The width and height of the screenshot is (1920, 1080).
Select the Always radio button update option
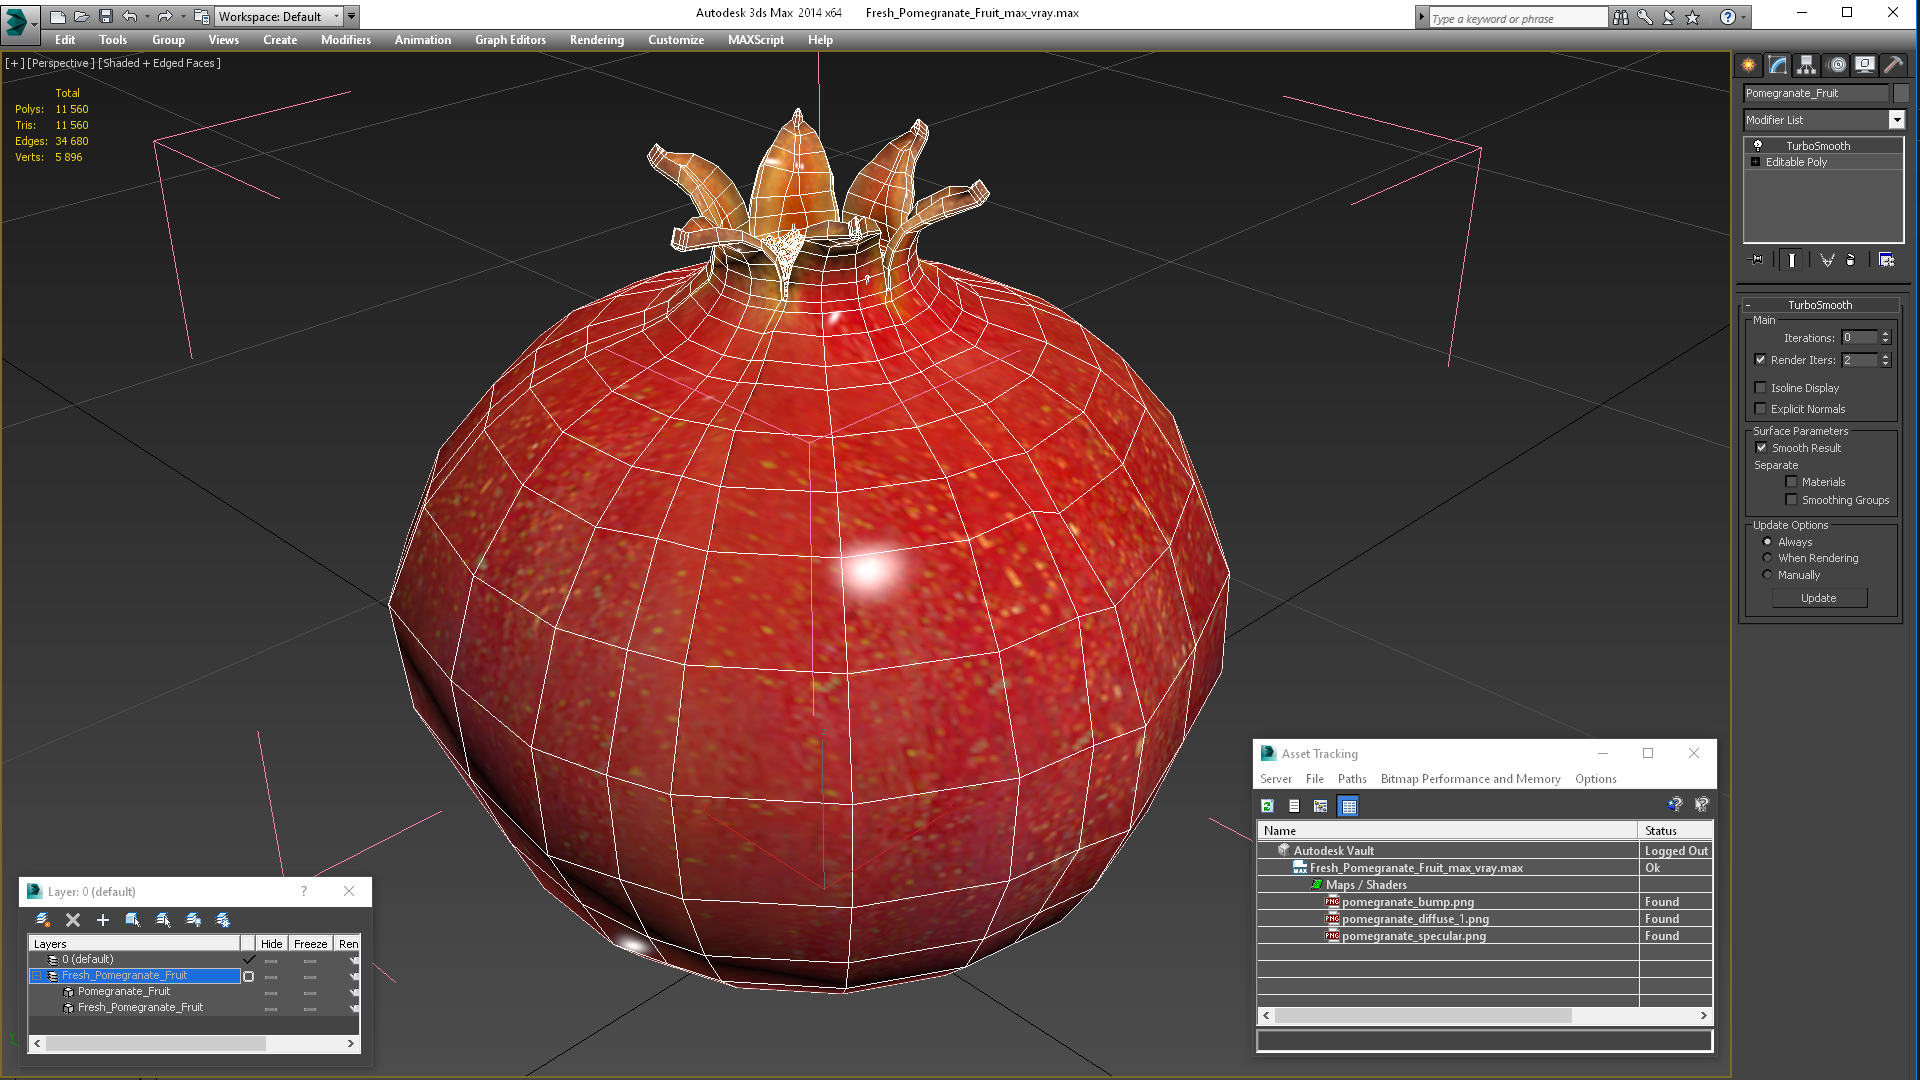pyautogui.click(x=1766, y=541)
